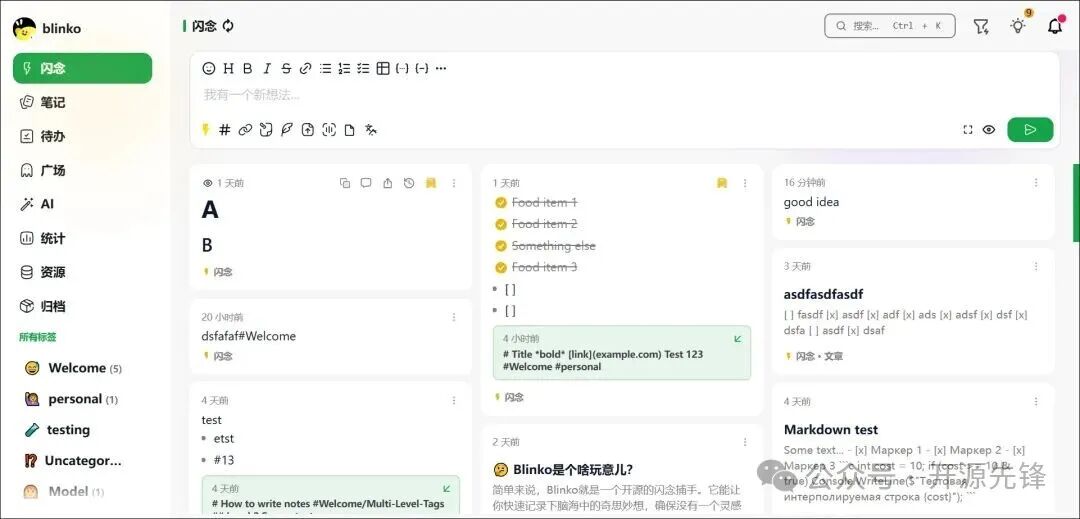Uncheck the Something else checkbox

(501, 246)
